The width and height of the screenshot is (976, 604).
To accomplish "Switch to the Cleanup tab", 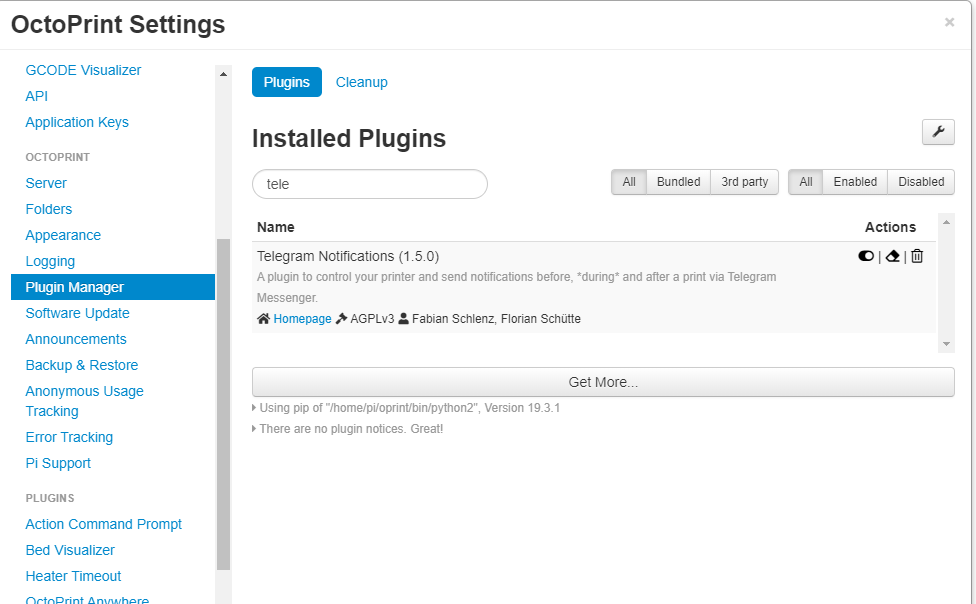I will tap(362, 82).
